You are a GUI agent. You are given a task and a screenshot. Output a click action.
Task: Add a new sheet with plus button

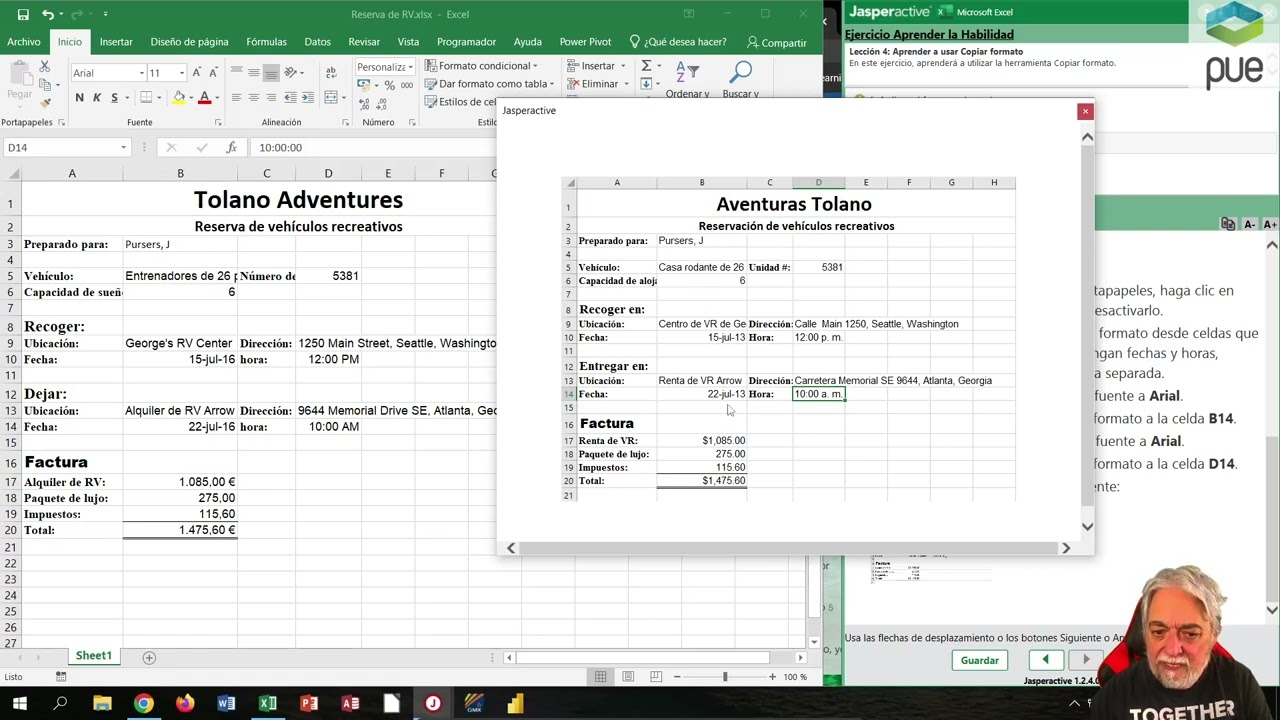point(149,657)
